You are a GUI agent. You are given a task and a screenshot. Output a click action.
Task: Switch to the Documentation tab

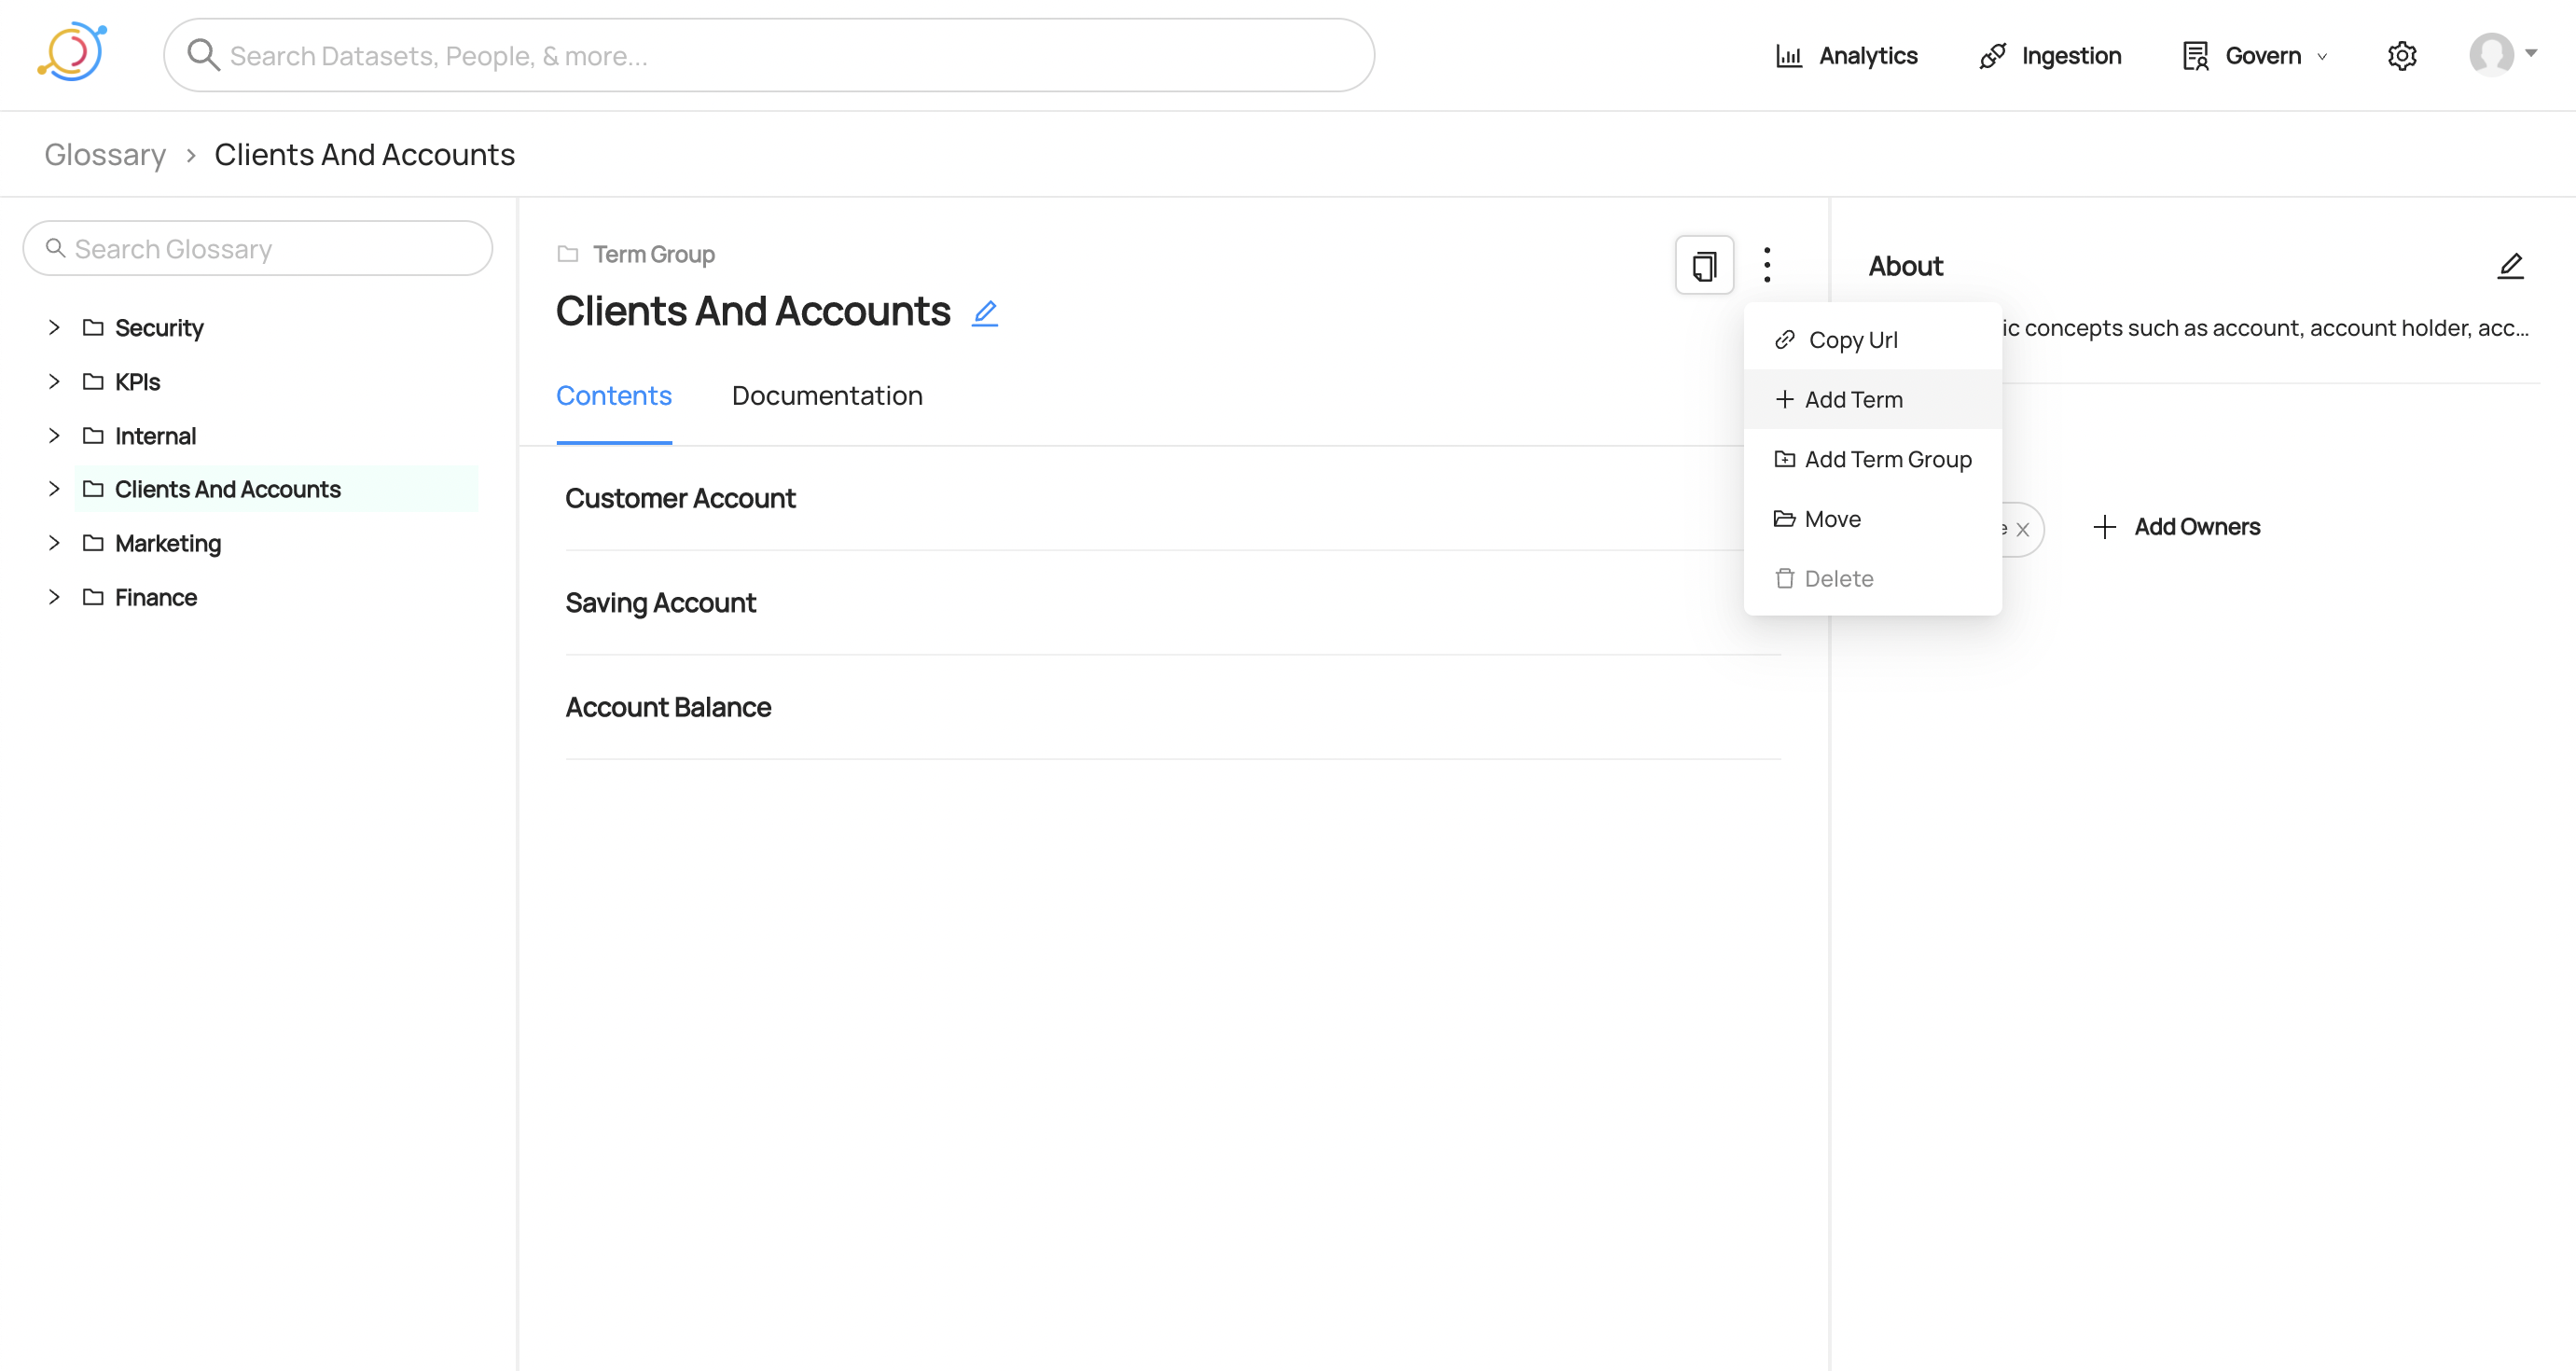click(x=827, y=396)
